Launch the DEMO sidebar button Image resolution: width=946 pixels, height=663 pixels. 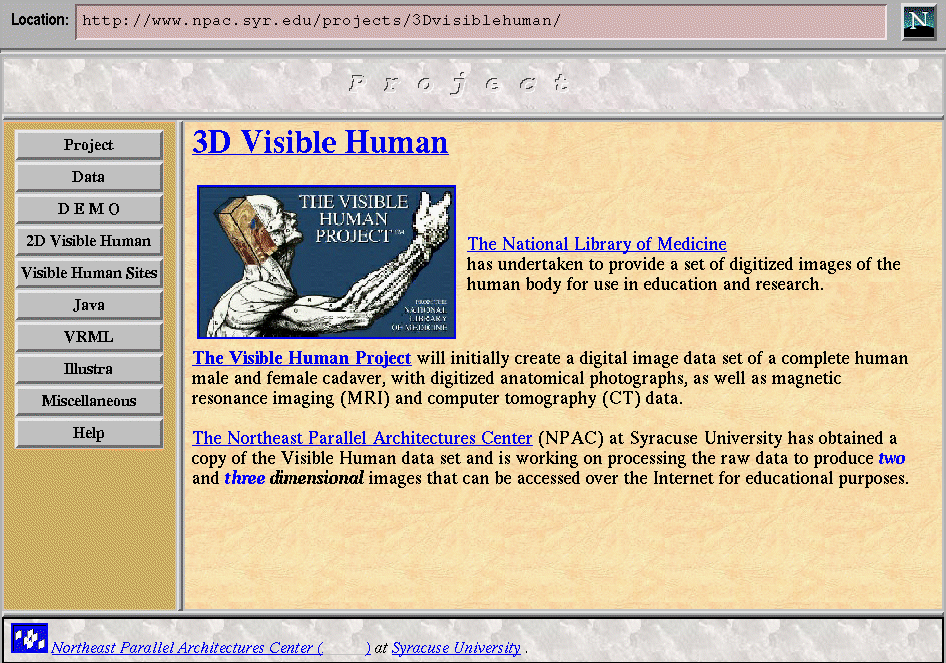click(x=89, y=209)
